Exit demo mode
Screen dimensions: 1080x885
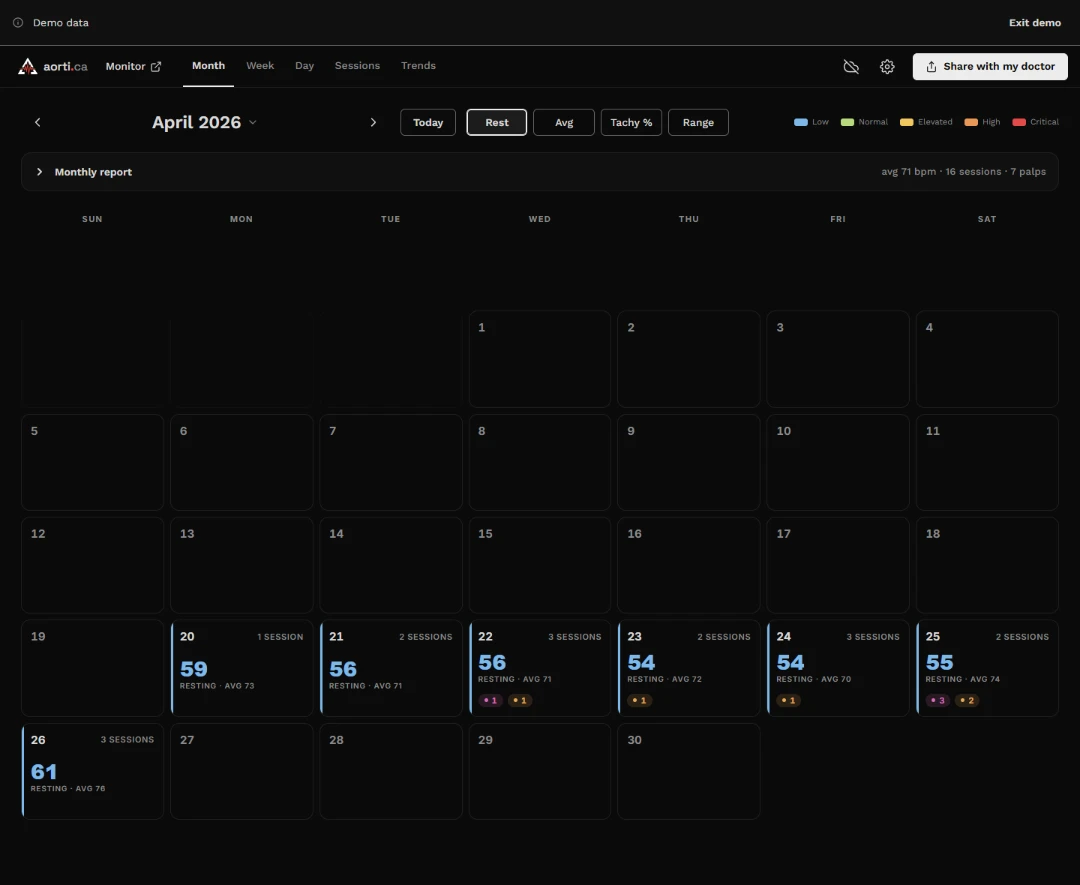1035,23
